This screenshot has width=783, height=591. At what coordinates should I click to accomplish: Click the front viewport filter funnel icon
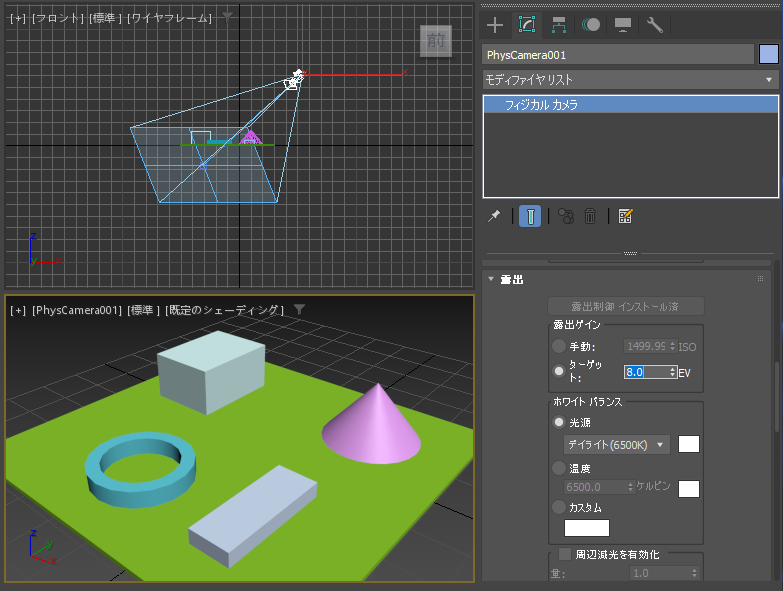tap(227, 17)
